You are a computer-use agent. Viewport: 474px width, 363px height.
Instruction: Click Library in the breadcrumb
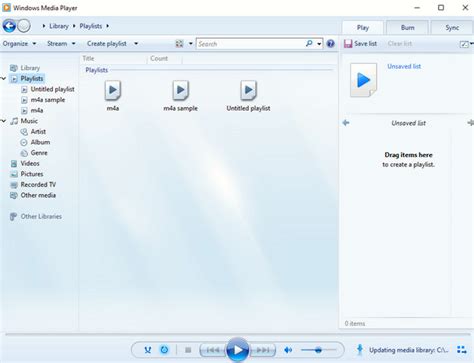[x=59, y=26]
